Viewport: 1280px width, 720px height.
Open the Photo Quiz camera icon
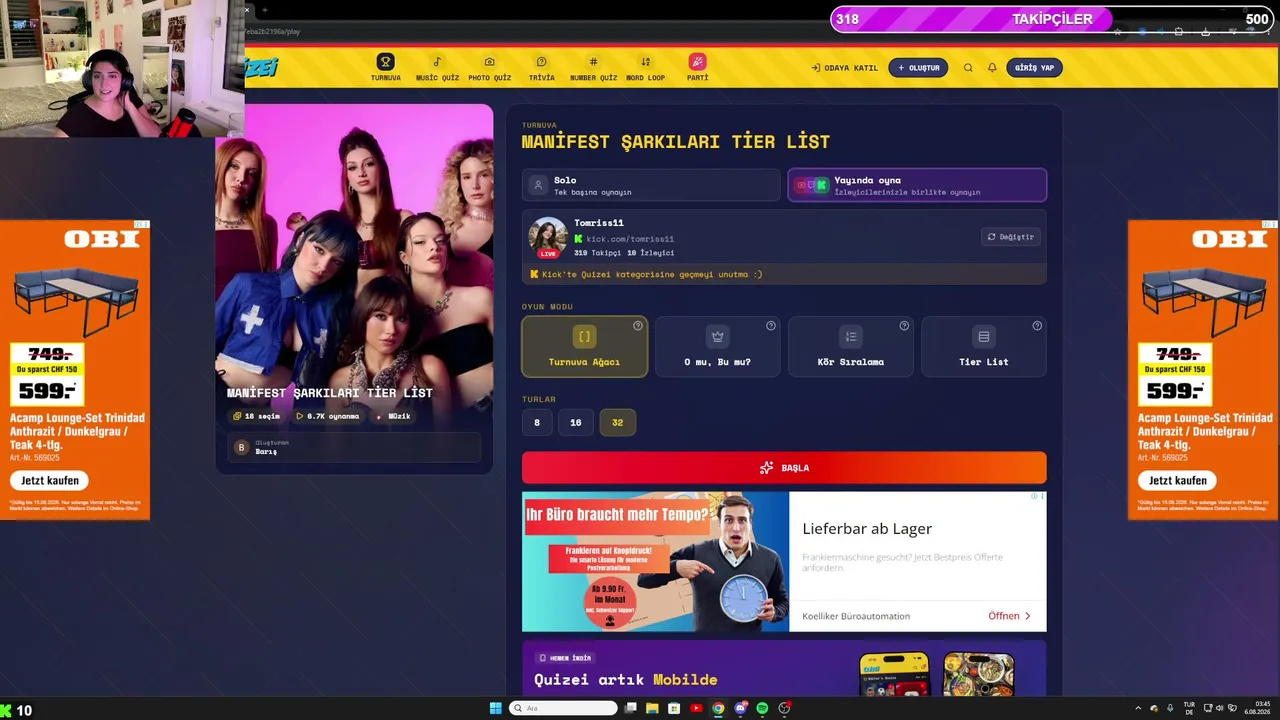pyautogui.click(x=489, y=62)
